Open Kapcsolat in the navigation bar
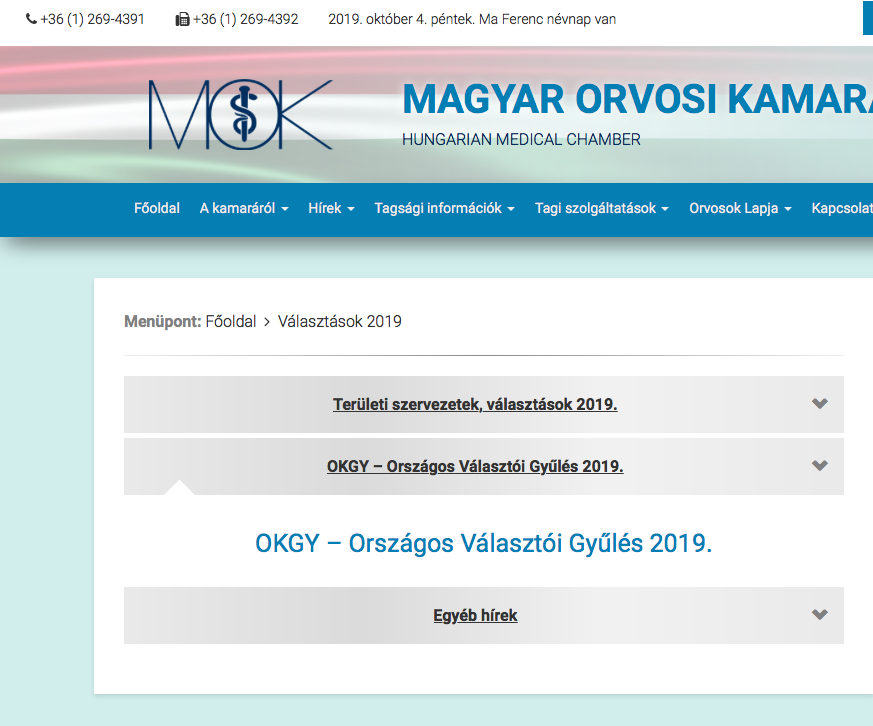Screen dimensions: 873x726 point(841,208)
